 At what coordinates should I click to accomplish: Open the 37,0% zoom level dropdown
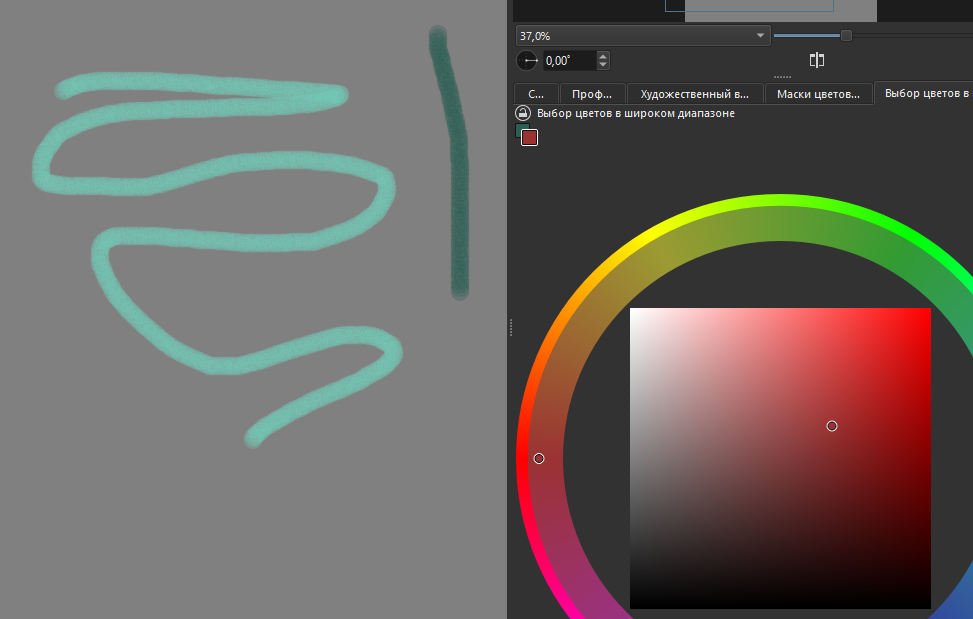[x=643, y=36]
